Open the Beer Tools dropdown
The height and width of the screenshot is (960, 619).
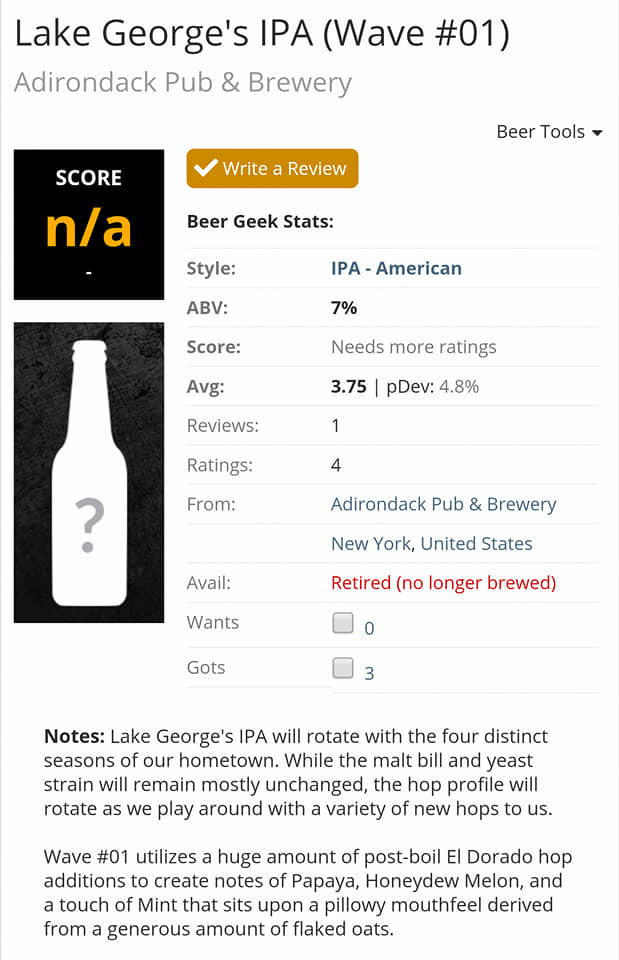[x=548, y=132]
